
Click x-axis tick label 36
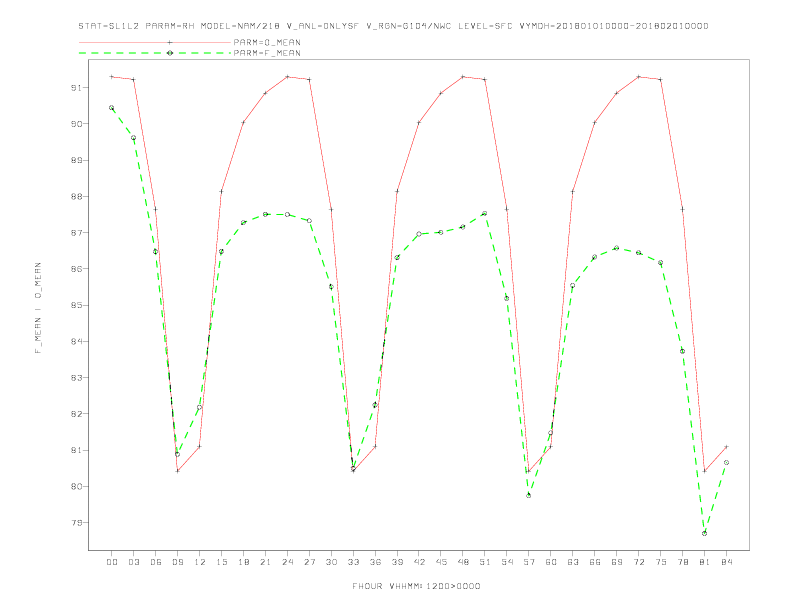[375, 562]
